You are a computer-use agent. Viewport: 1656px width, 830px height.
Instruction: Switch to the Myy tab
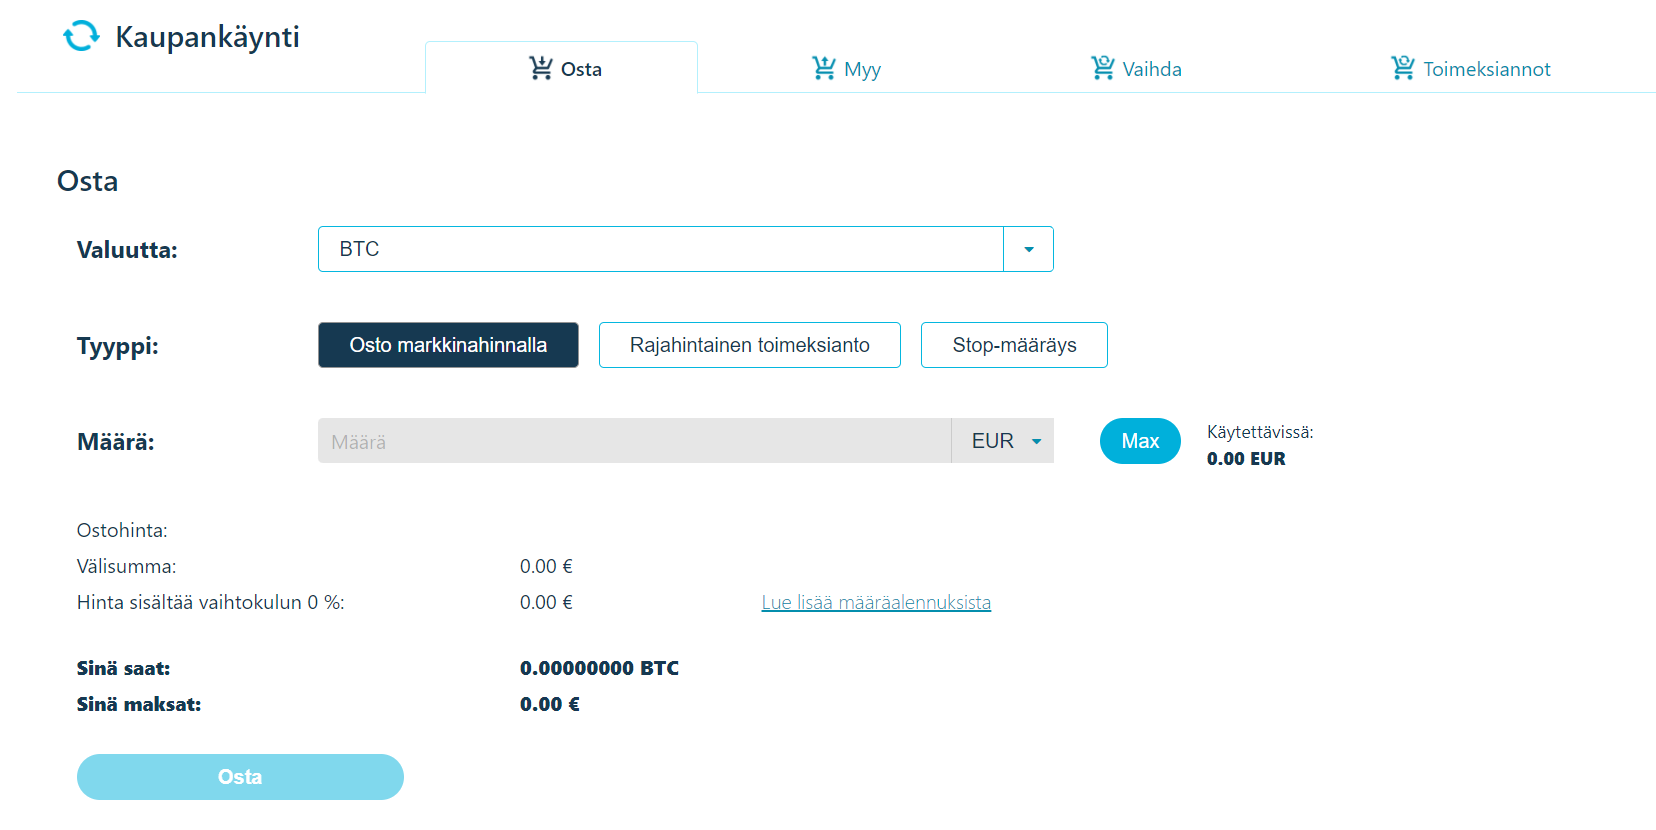coord(846,69)
